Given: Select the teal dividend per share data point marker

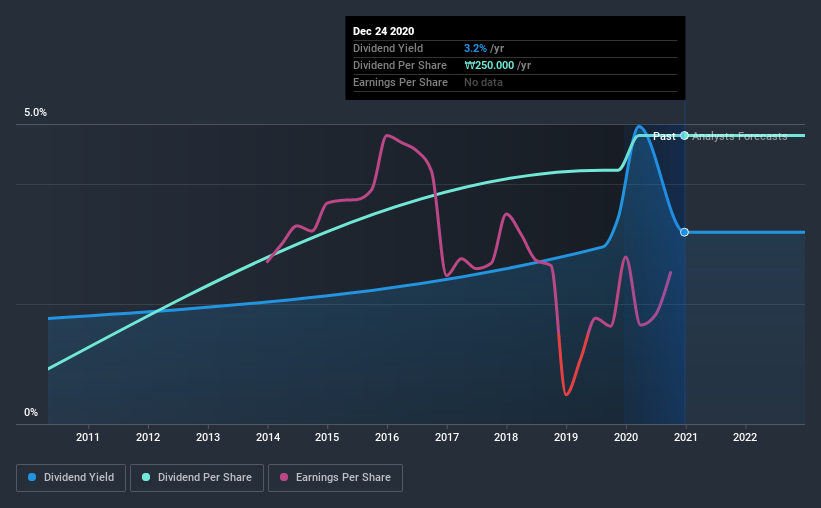Looking at the screenshot, I should tap(684, 136).
